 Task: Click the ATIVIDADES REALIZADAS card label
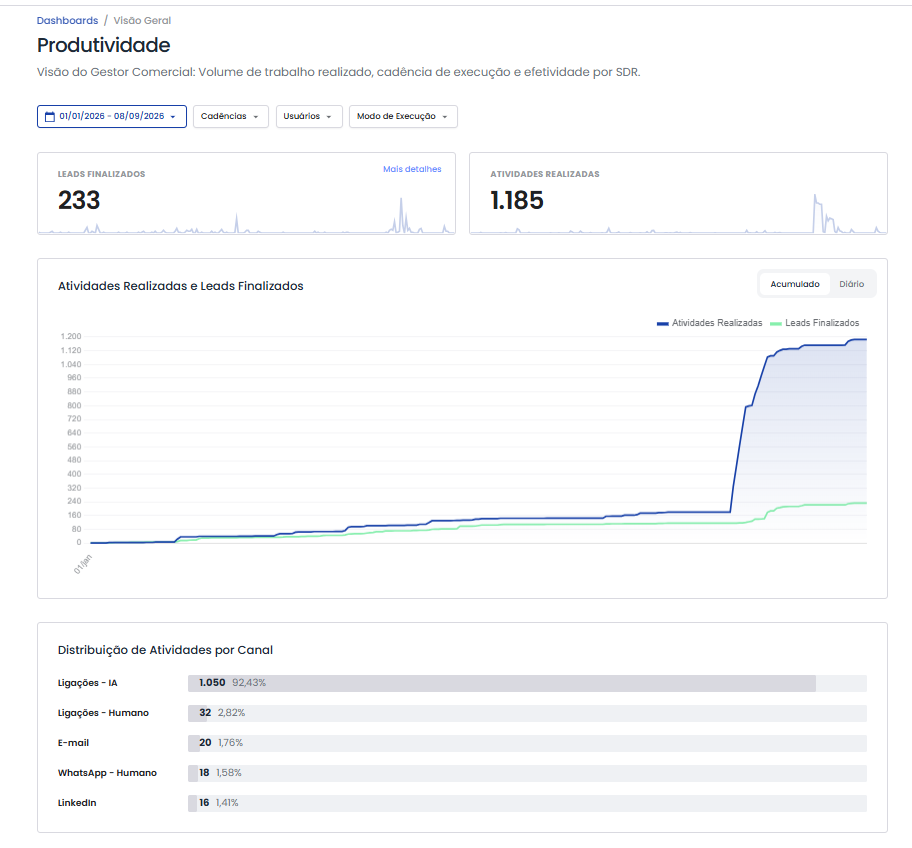tap(544, 174)
